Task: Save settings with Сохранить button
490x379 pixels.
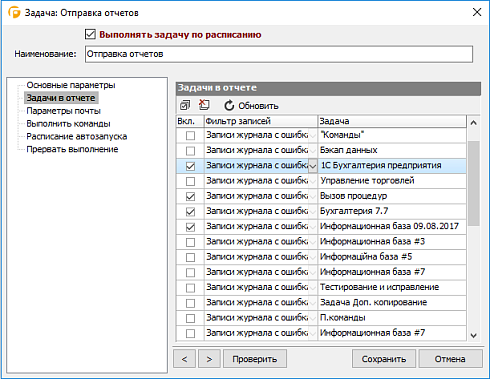Action: (x=384, y=359)
